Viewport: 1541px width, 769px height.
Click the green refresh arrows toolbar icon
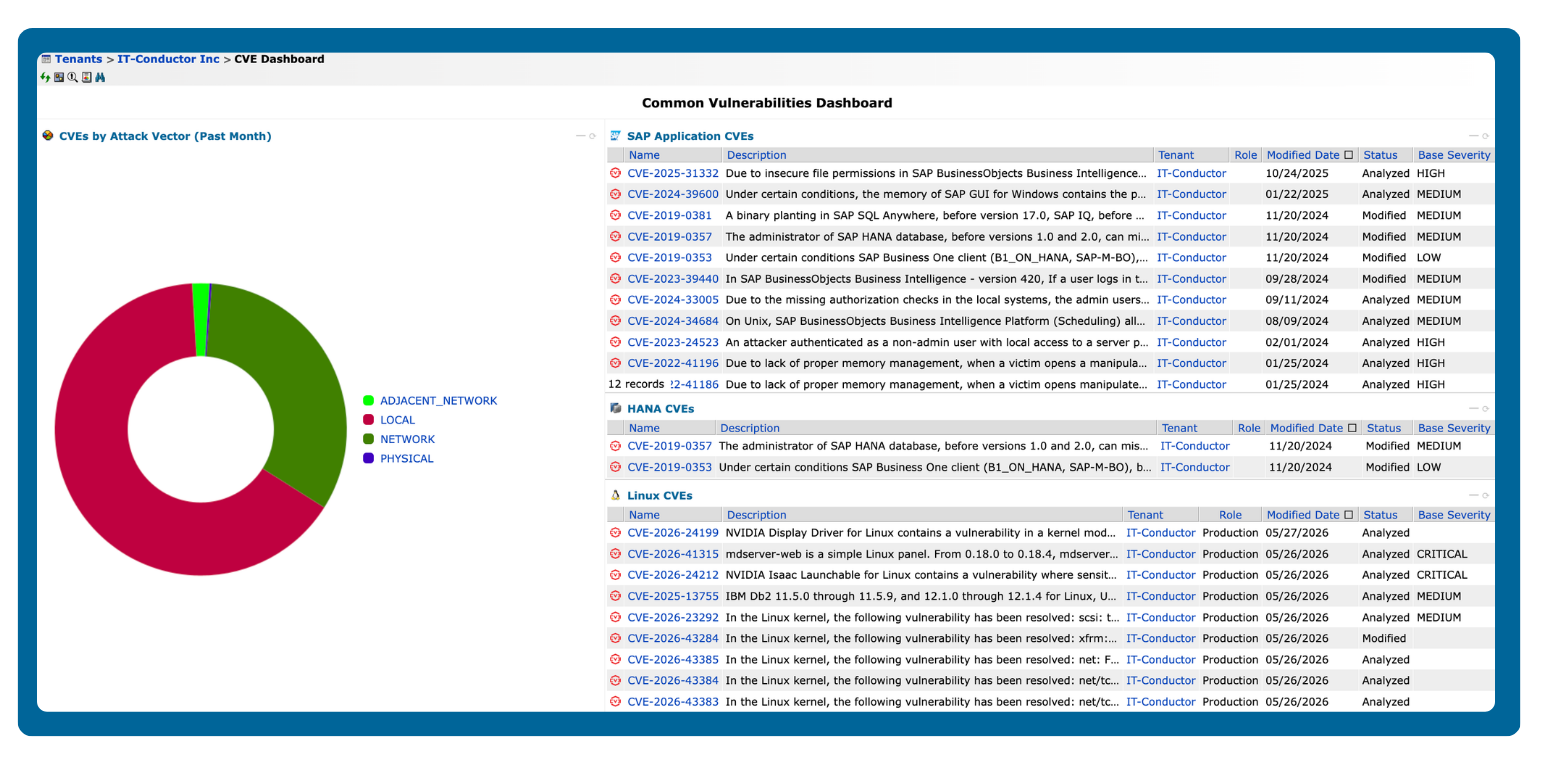[45, 77]
